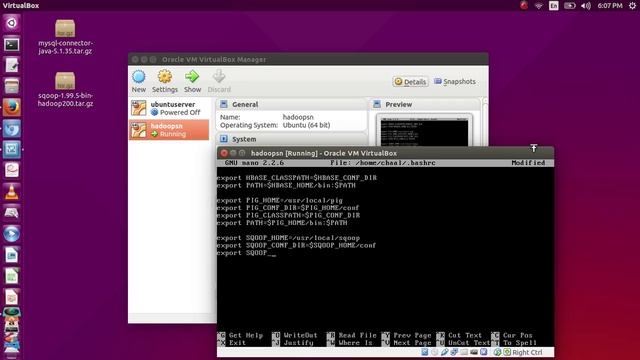Click the 6:07 PM clock
This screenshot has width=640, height=360.
[x=610, y=6]
